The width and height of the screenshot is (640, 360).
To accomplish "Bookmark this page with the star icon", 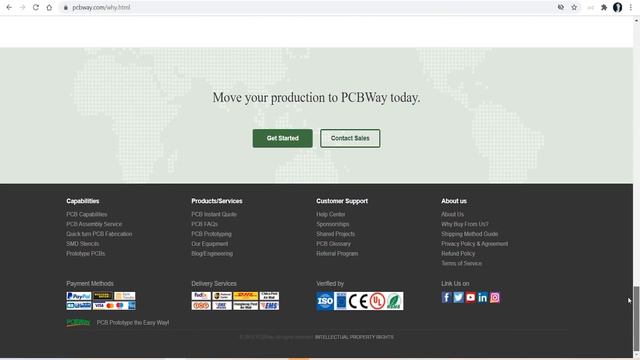I will pyautogui.click(x=574, y=7).
